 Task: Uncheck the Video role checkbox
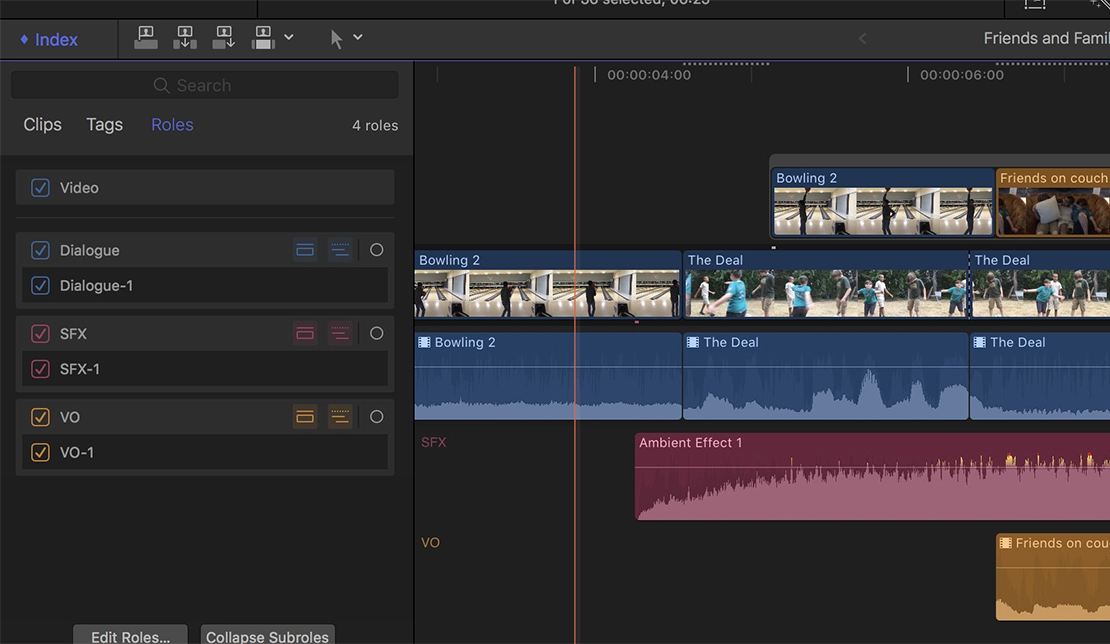[40, 187]
